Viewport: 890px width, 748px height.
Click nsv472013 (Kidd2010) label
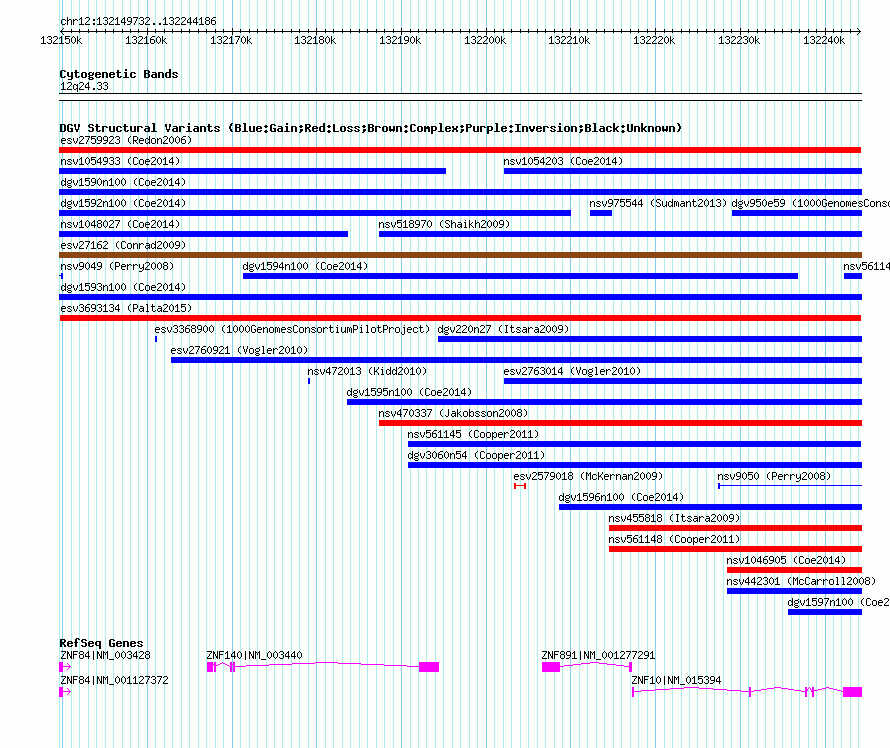(x=367, y=371)
